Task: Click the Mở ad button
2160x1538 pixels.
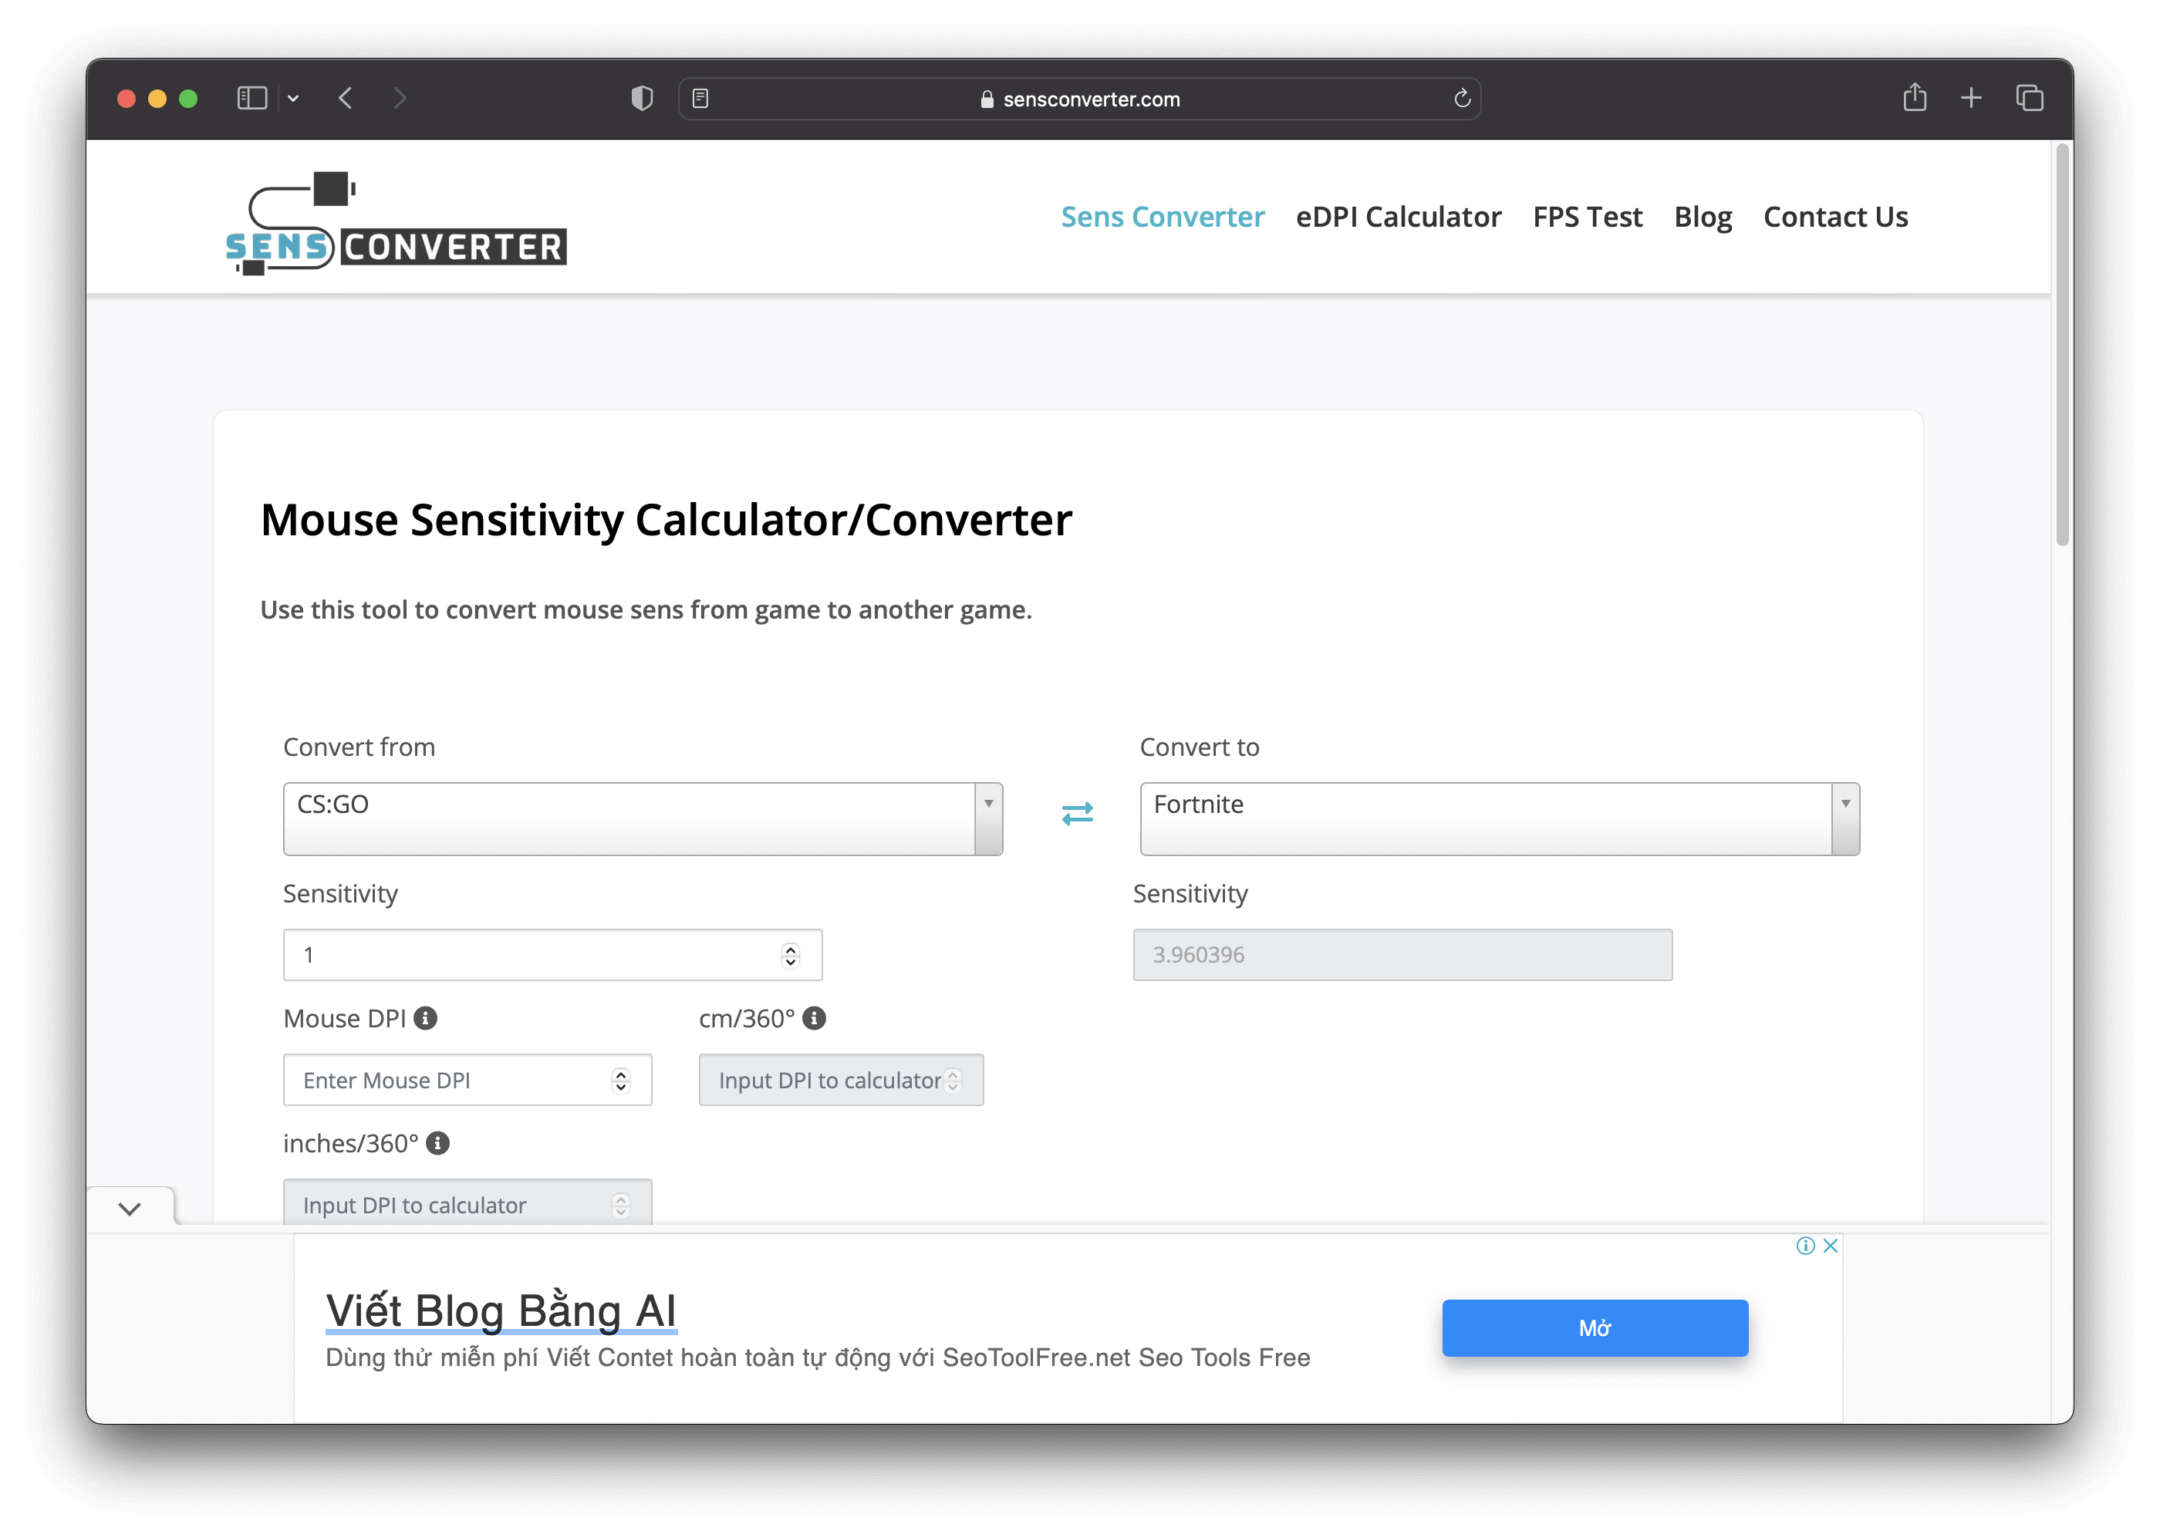Action: 1593,1327
